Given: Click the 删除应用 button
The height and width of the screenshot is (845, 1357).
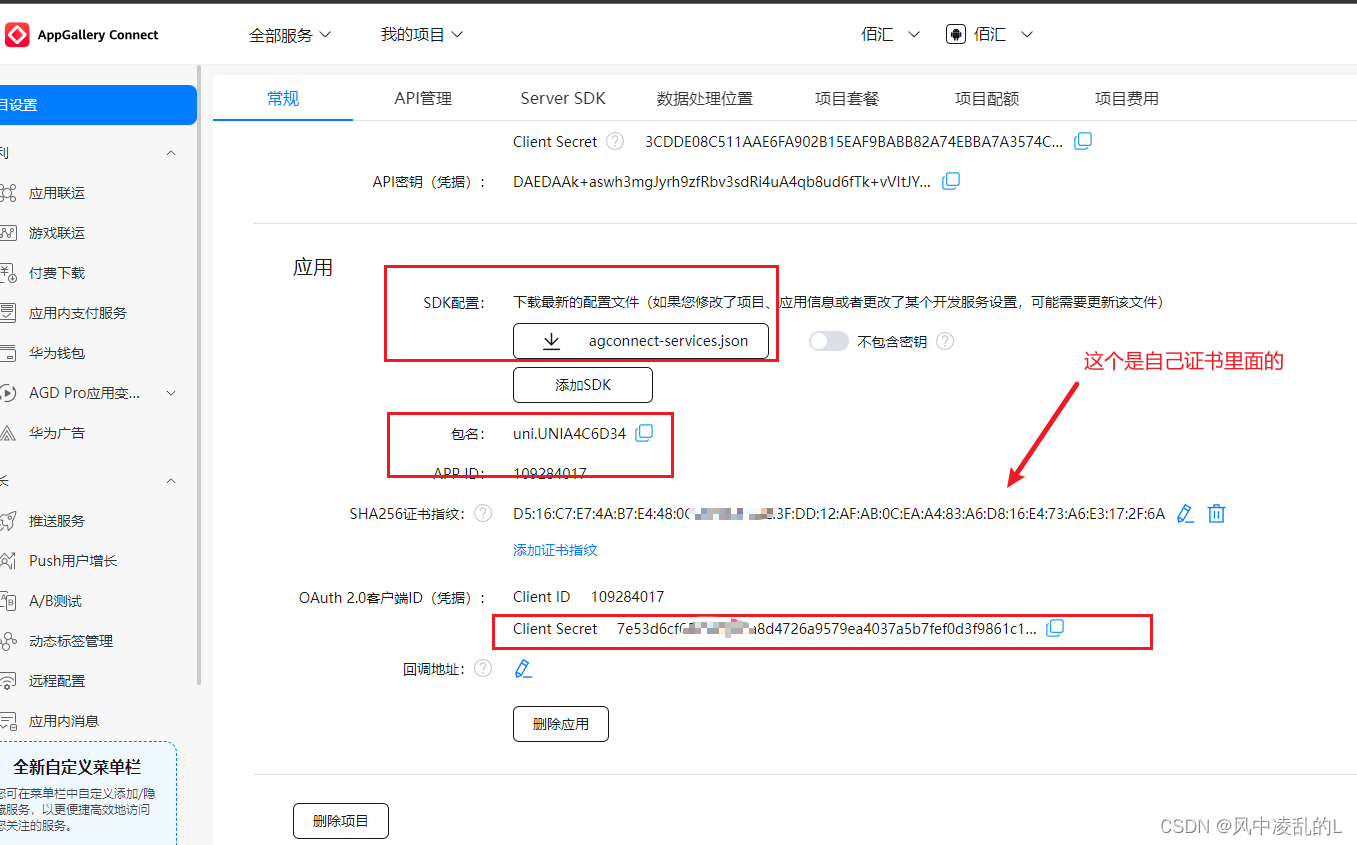Looking at the screenshot, I should [560, 723].
